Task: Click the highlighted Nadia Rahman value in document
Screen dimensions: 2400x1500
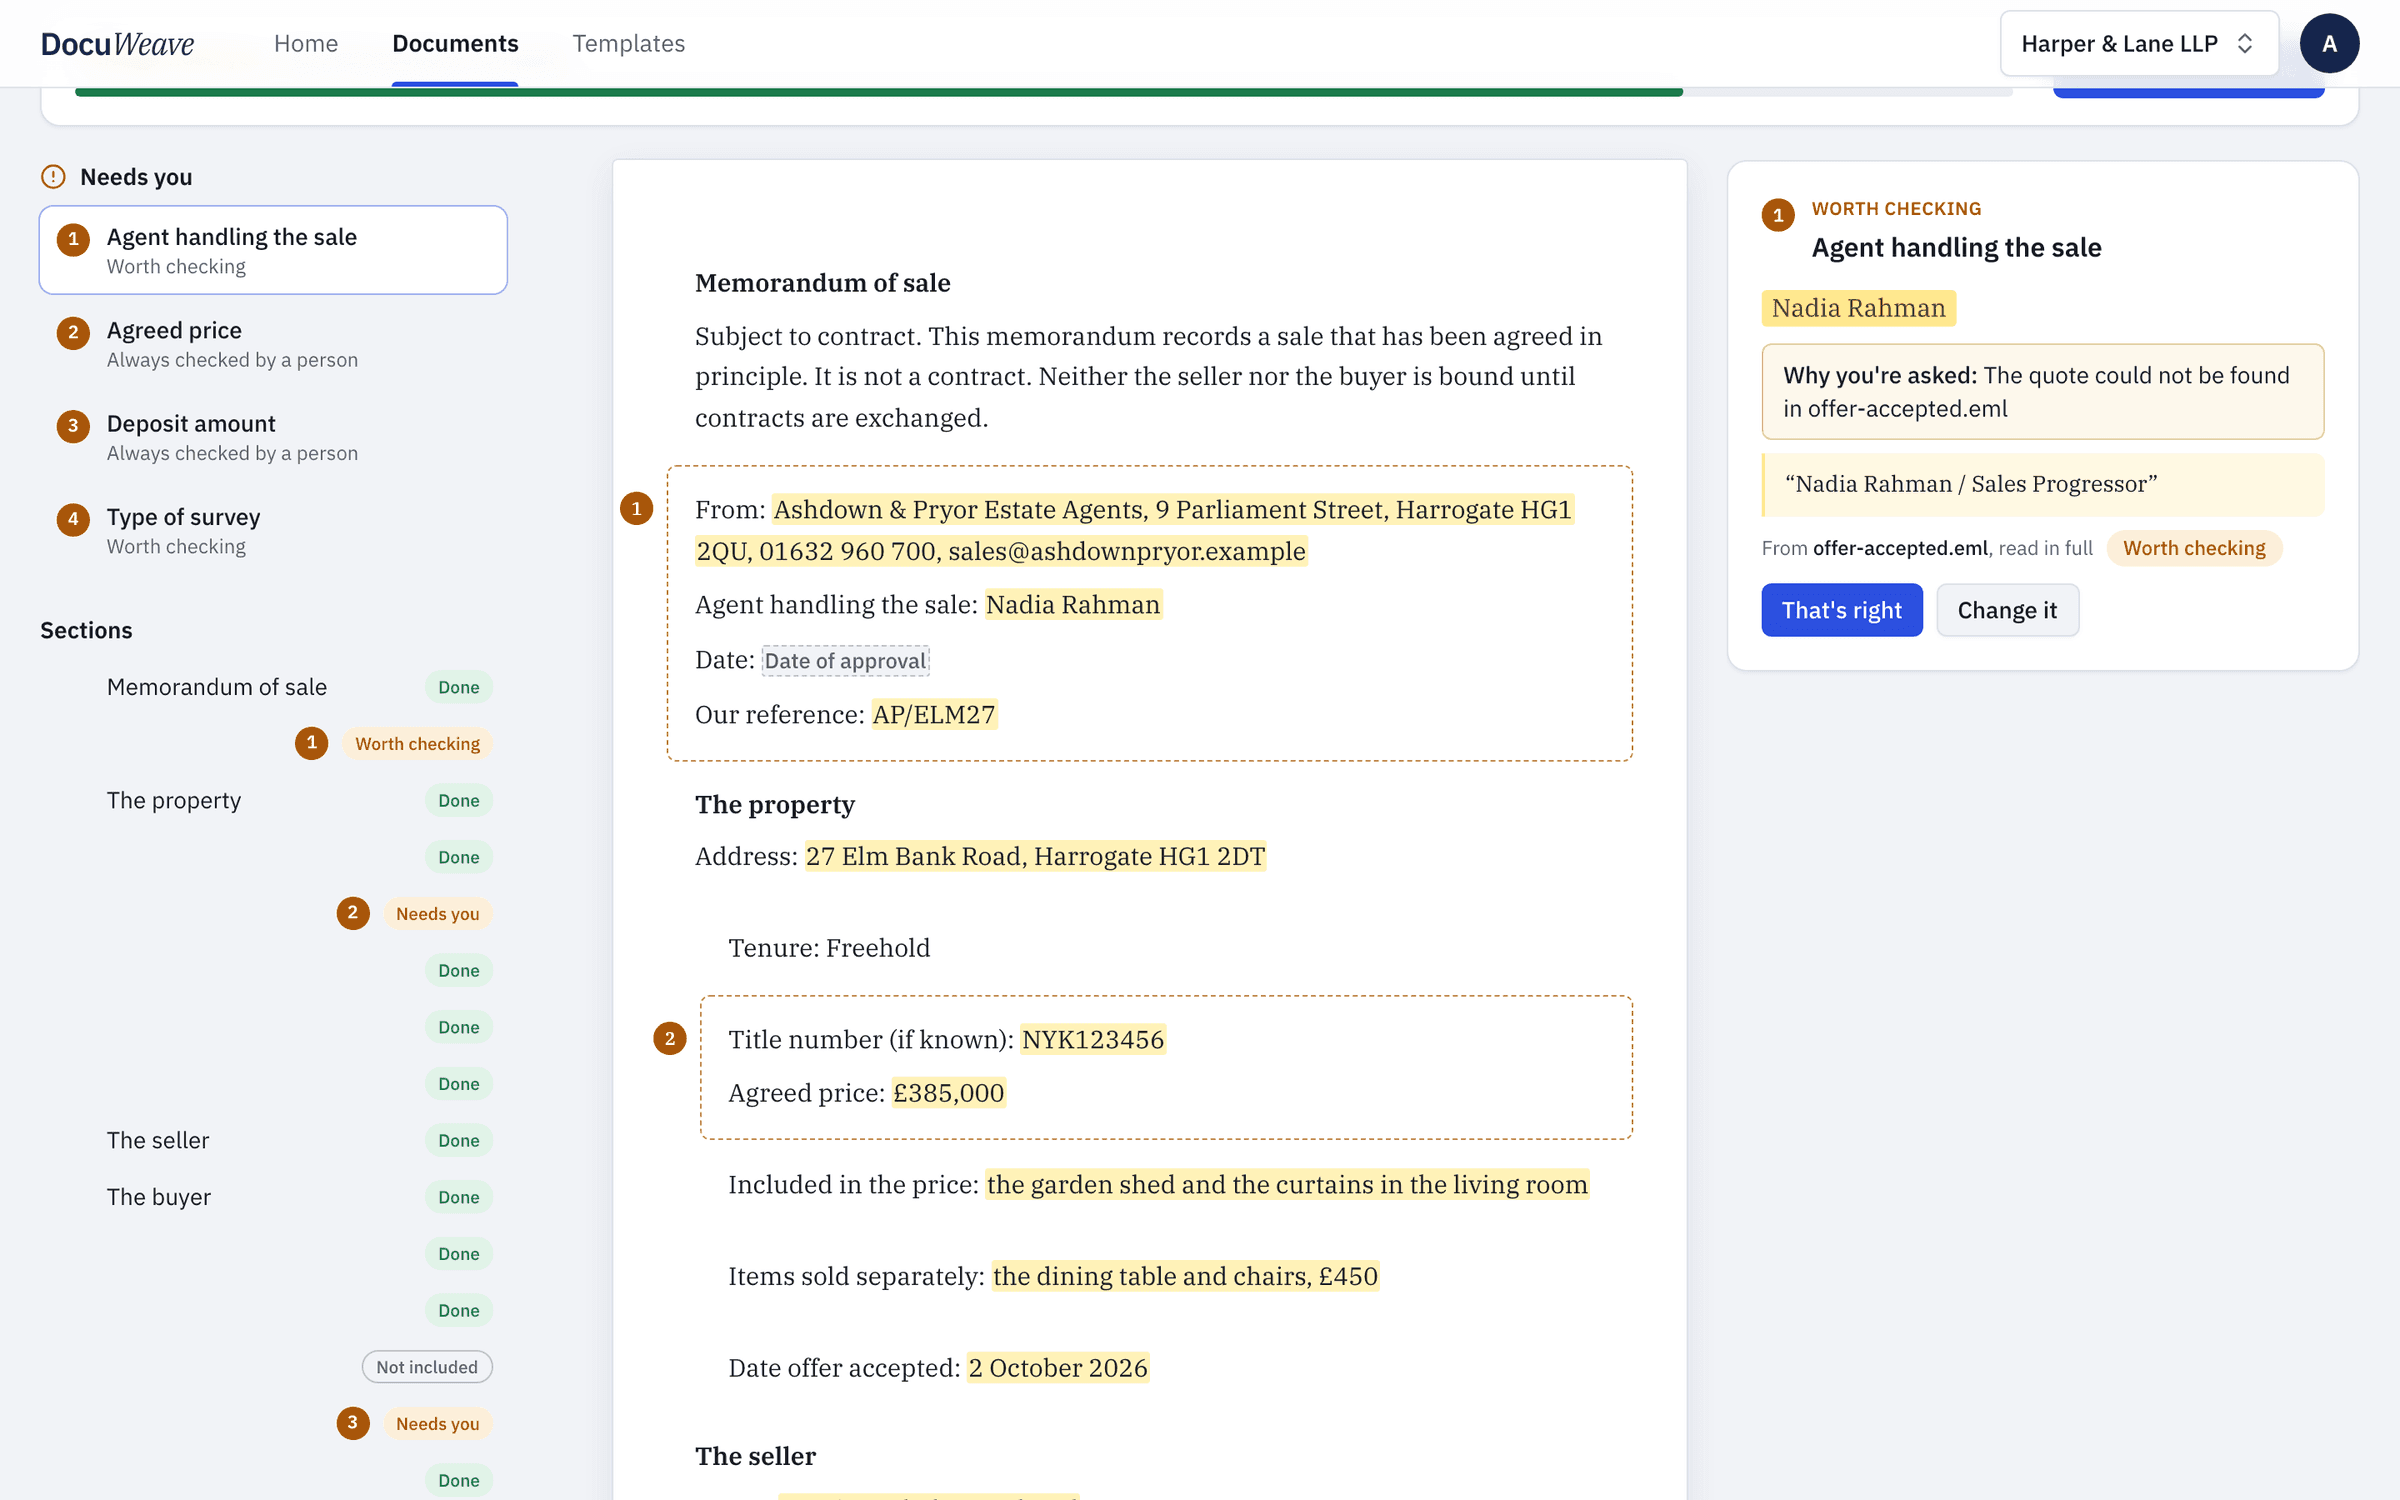Action: tap(1073, 604)
